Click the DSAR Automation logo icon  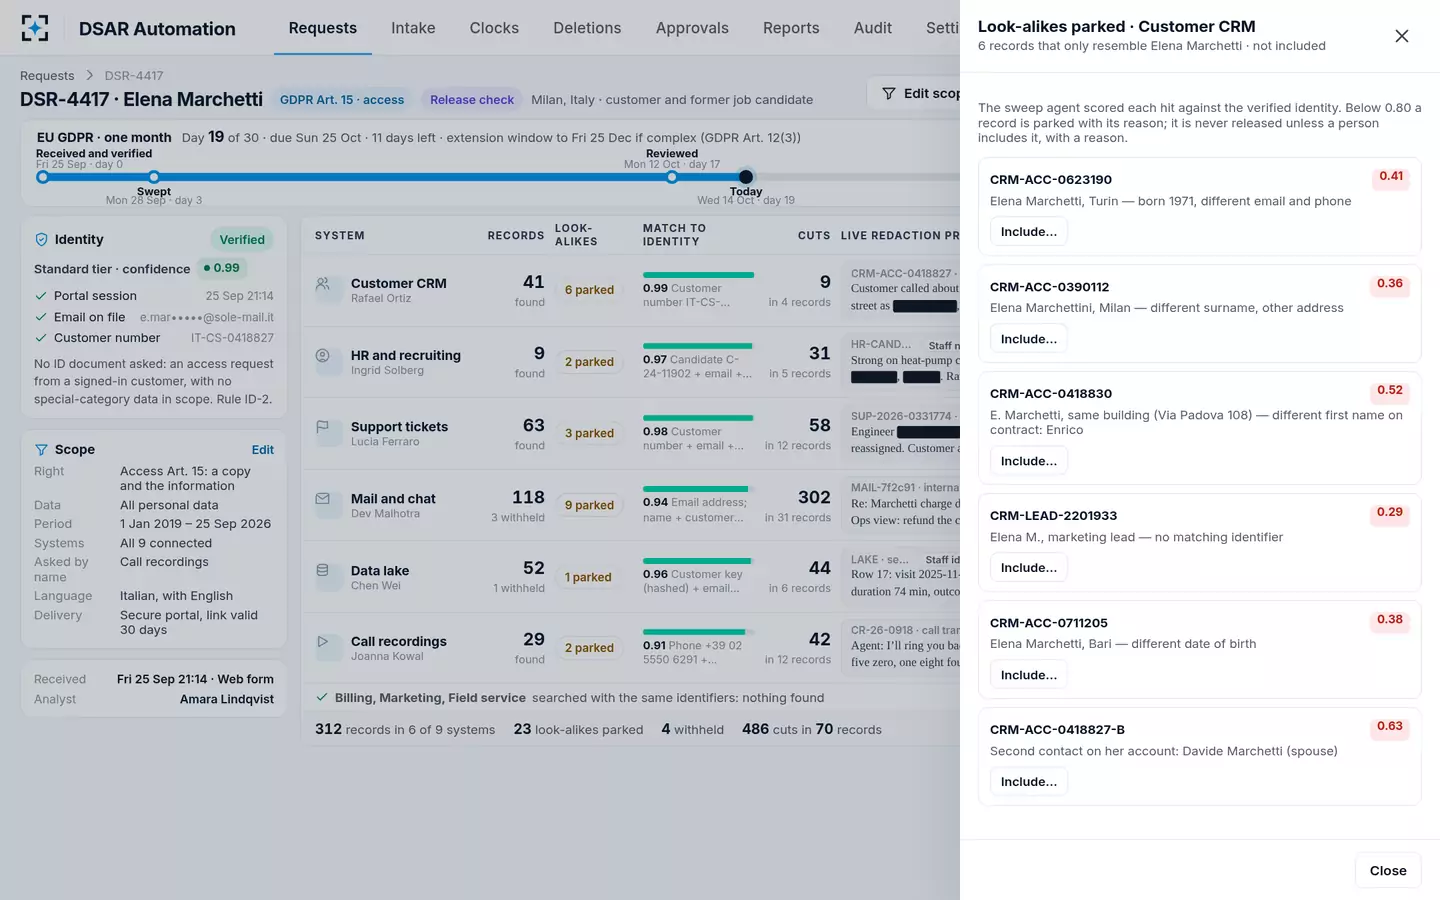[35, 28]
